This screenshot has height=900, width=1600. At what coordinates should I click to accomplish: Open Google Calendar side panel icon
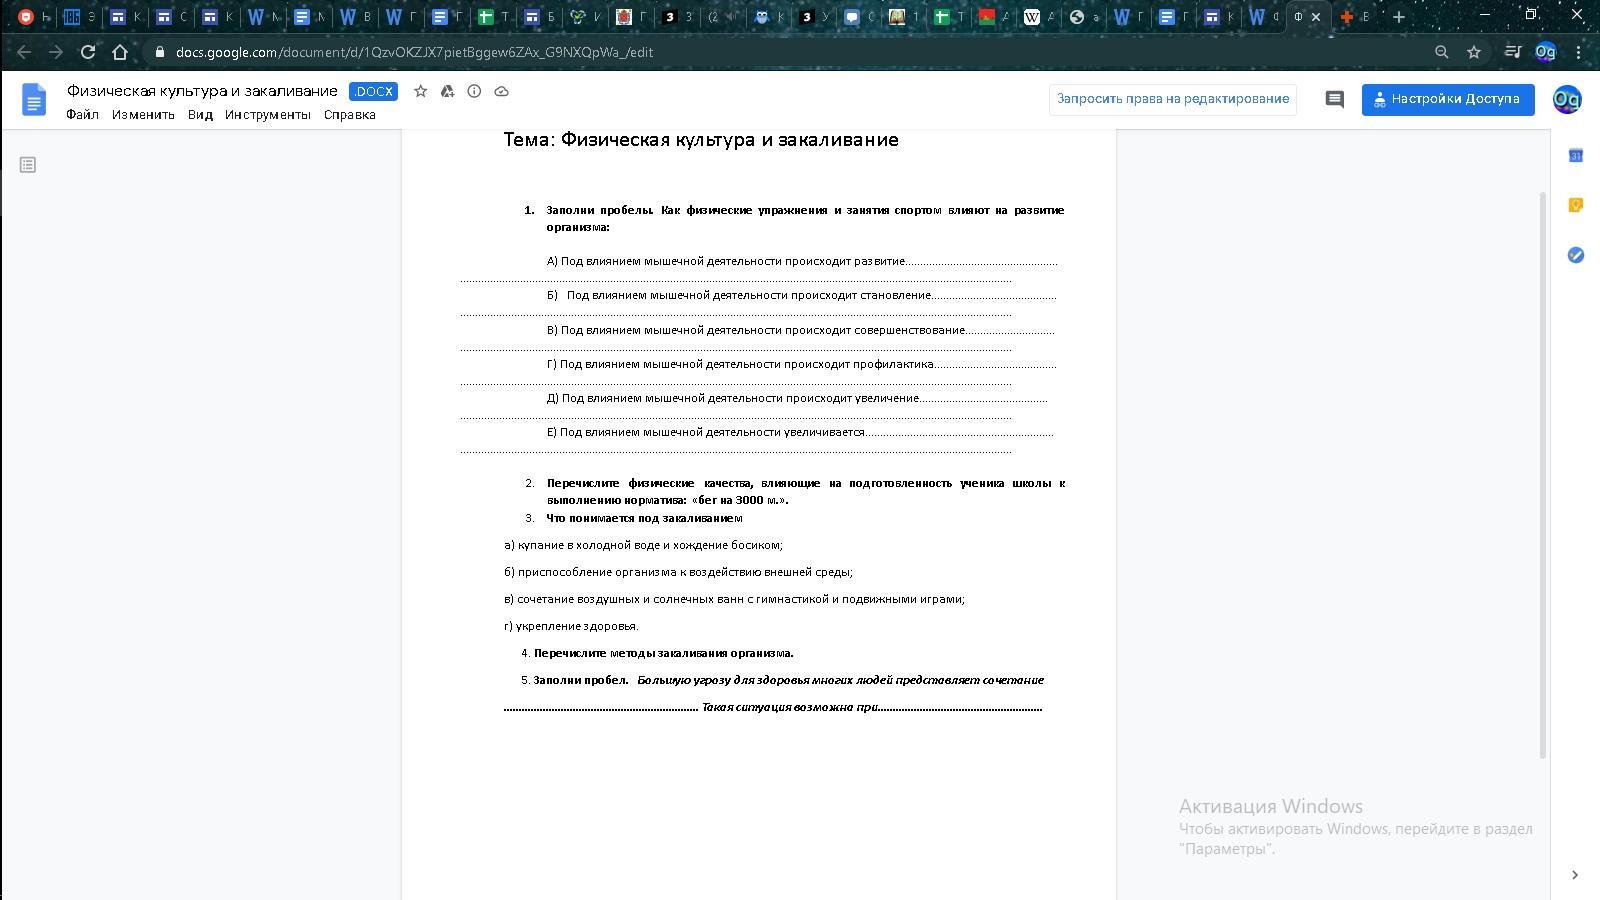(1576, 155)
